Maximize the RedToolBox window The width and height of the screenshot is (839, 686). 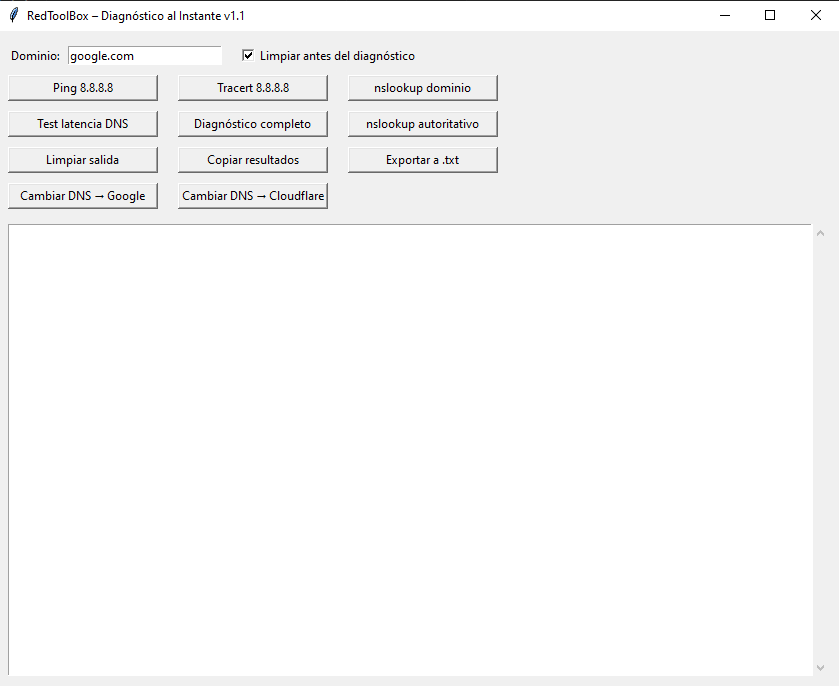(x=770, y=16)
